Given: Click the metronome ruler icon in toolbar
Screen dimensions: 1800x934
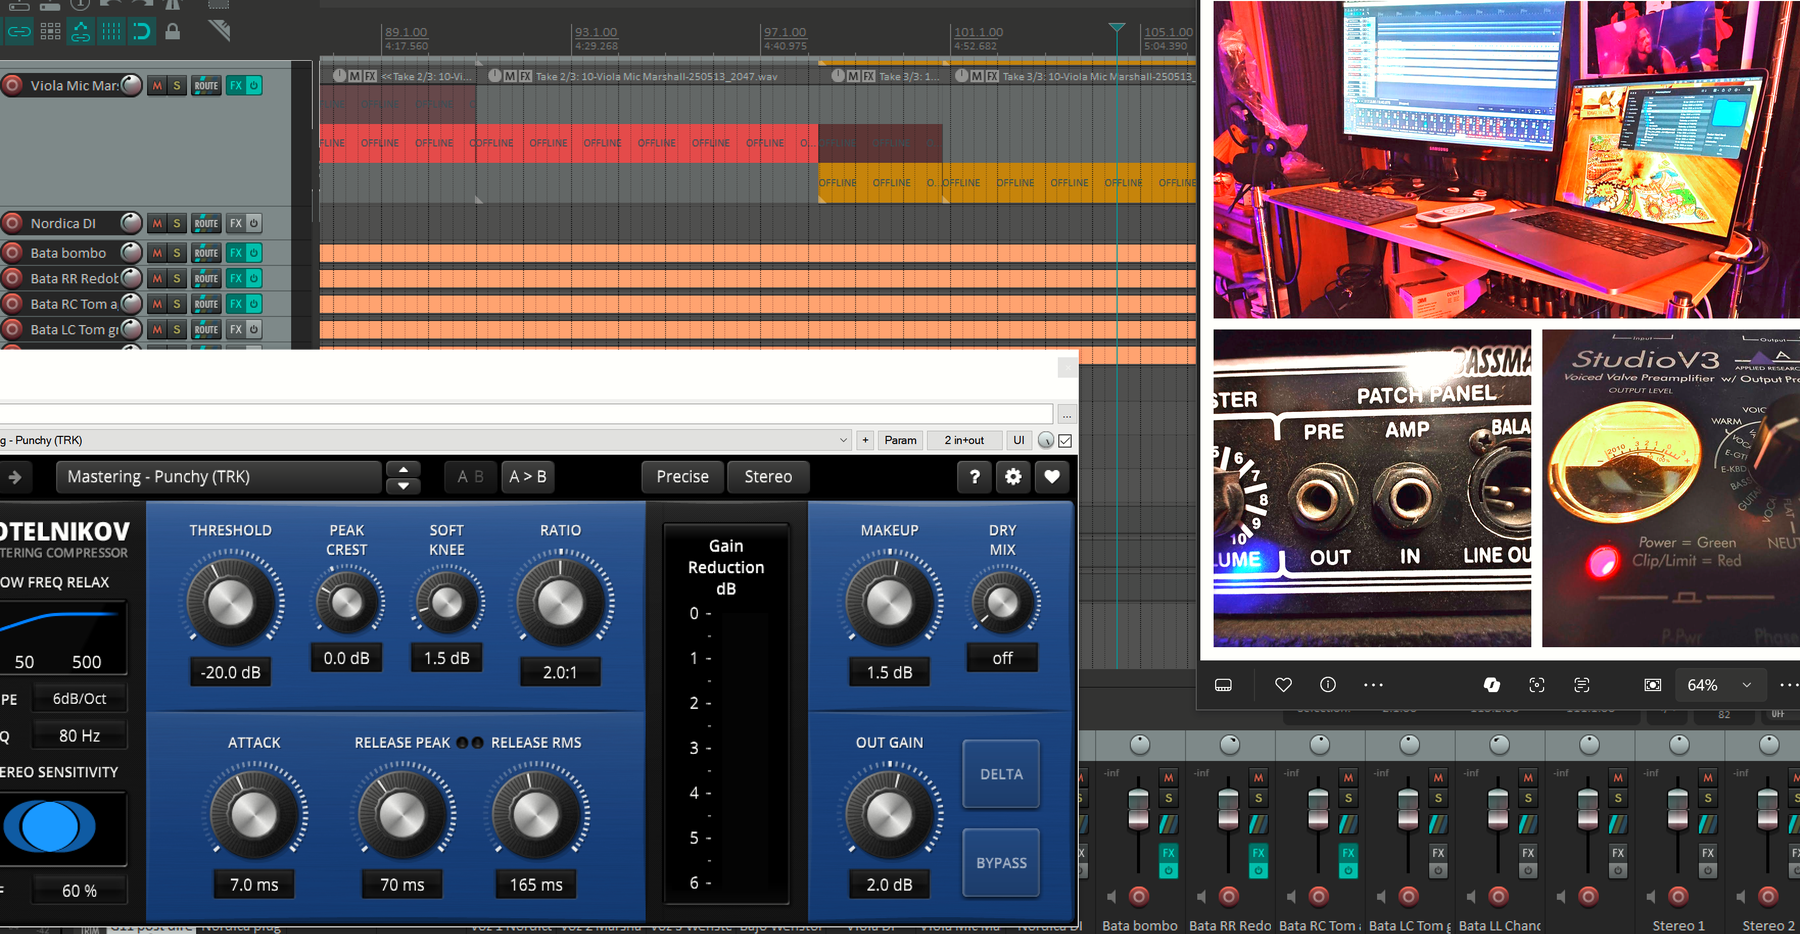Looking at the screenshot, I should 219,30.
